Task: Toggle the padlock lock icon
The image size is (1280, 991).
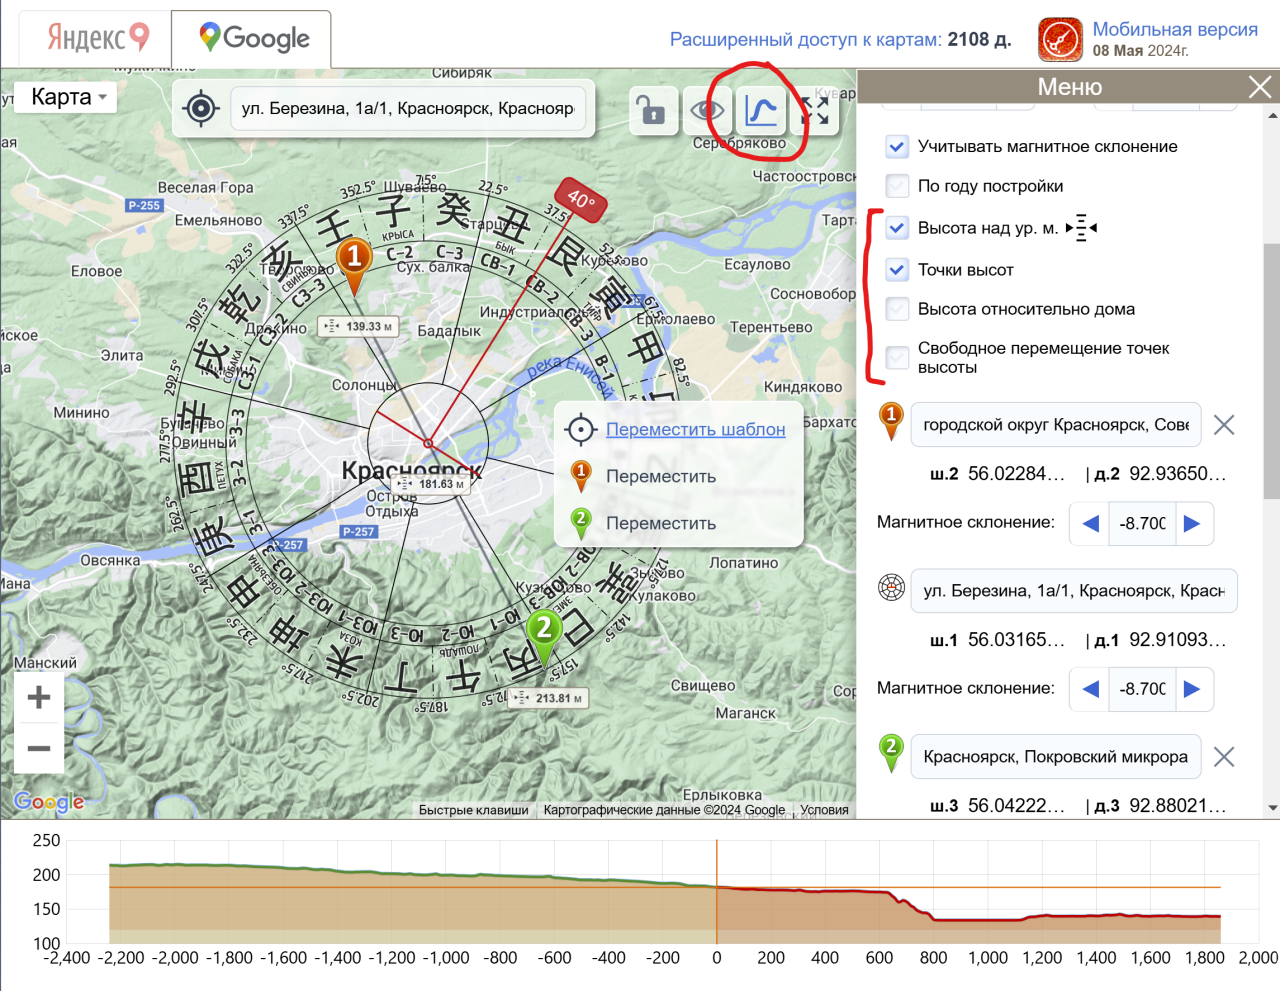Action: pos(652,110)
